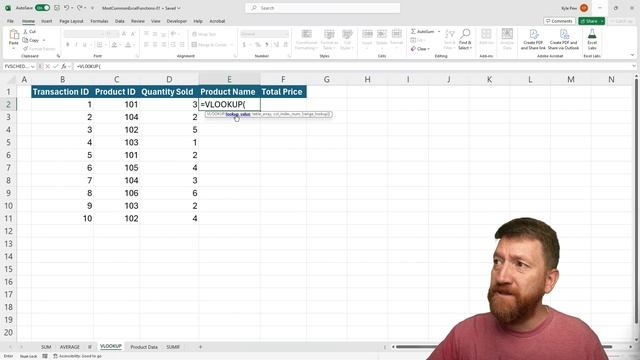Click the Cut scissors button
This screenshot has height=360, width=640.
[29, 31]
